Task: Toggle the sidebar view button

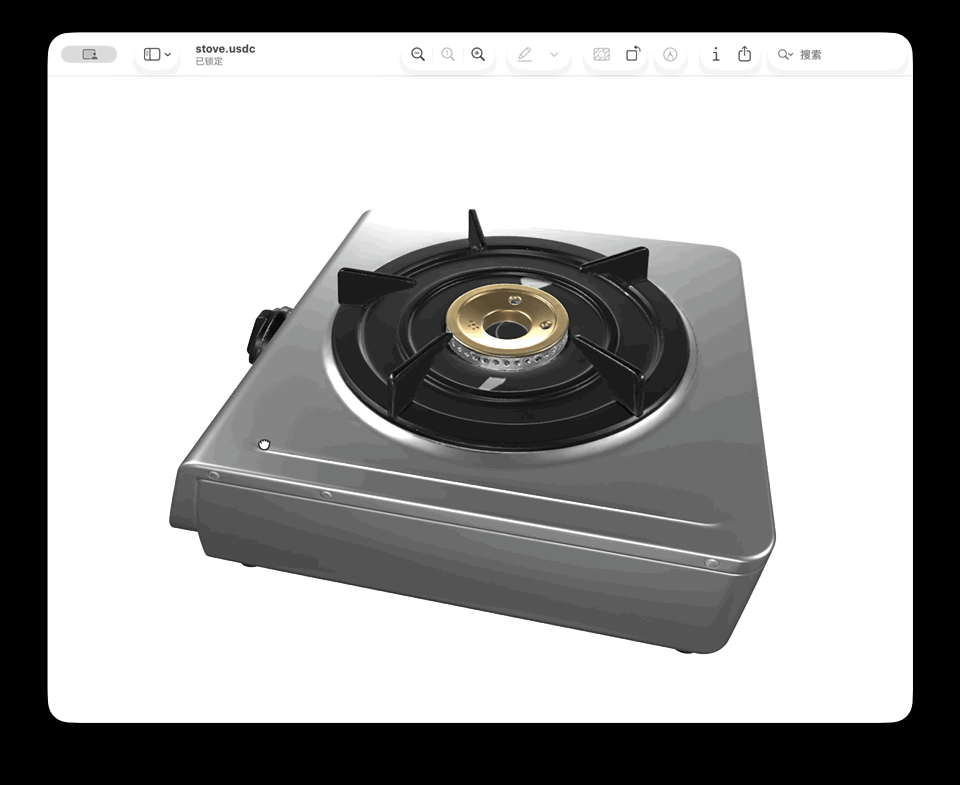Action: [152, 54]
